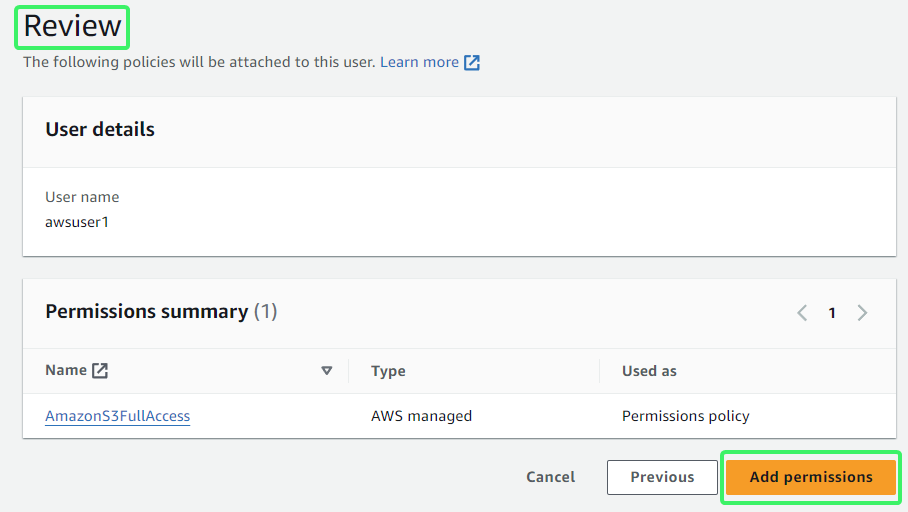908x512 pixels.
Task: Click the orange Add permissions button
Action: (x=811, y=477)
